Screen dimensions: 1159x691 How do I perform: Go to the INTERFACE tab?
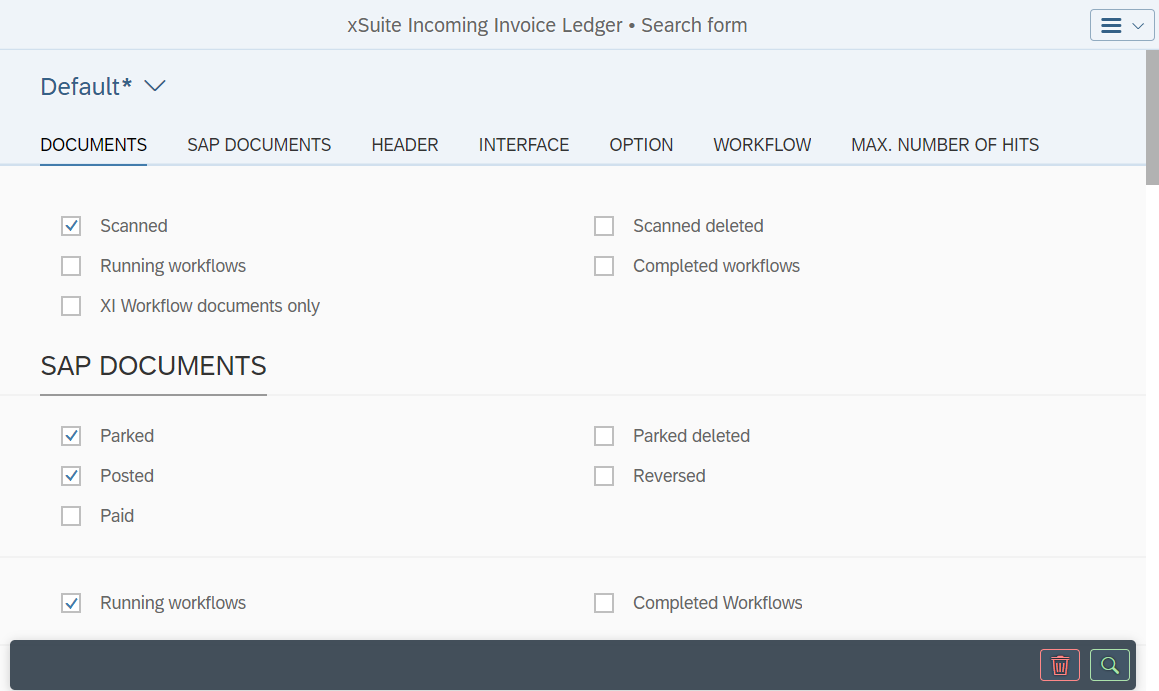coord(524,145)
